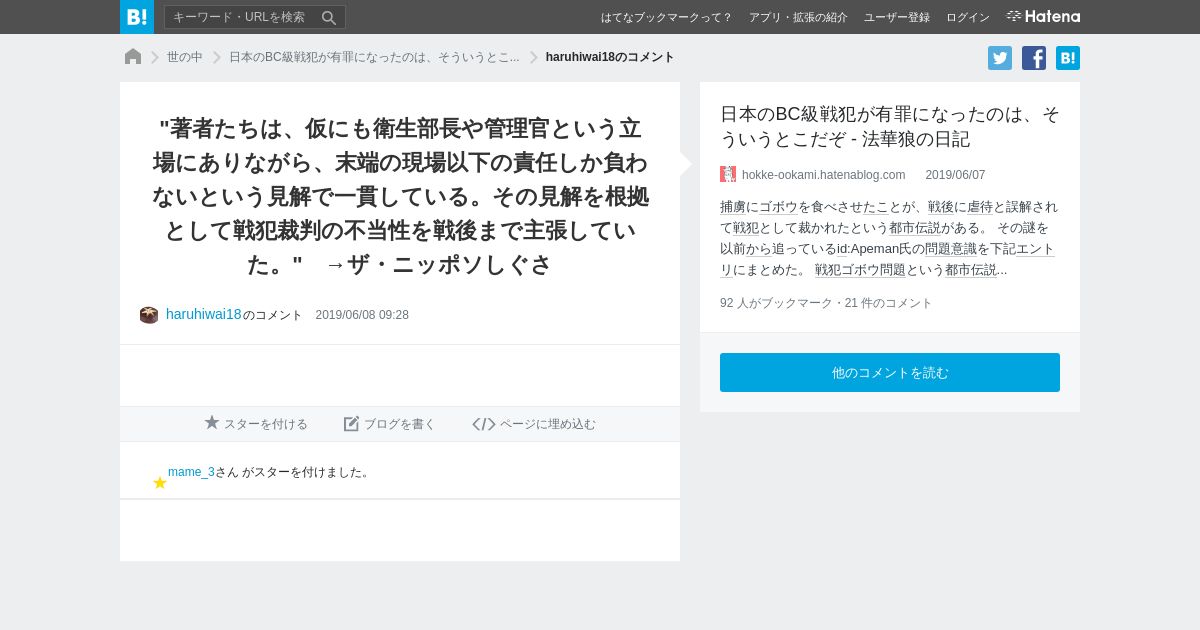1200x630 pixels.
Task: Share comment on Twitter
Action: [x=1000, y=58]
